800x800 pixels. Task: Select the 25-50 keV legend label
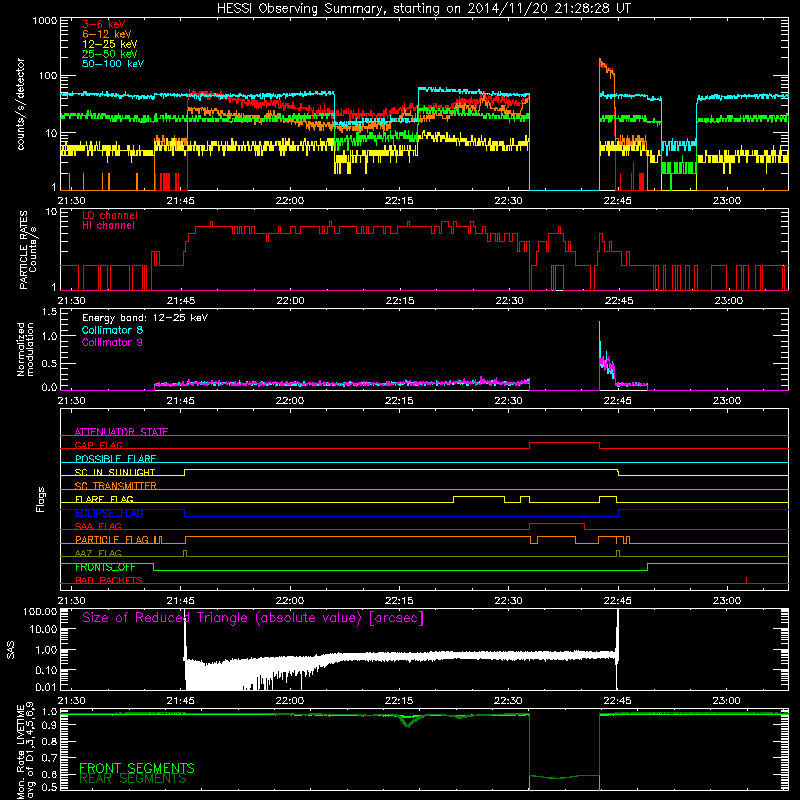click(x=109, y=54)
